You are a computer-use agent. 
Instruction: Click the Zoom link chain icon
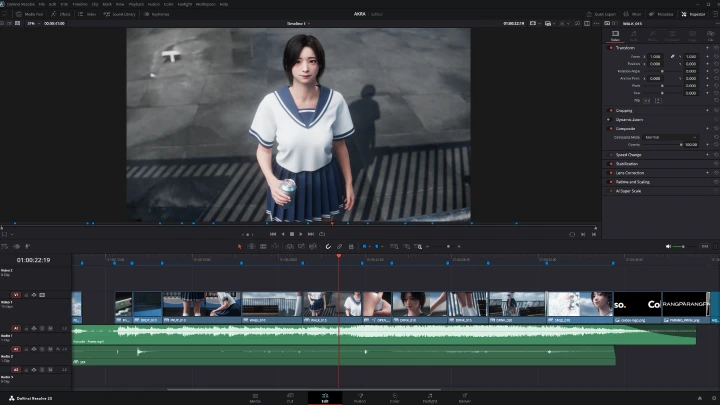(x=672, y=56)
